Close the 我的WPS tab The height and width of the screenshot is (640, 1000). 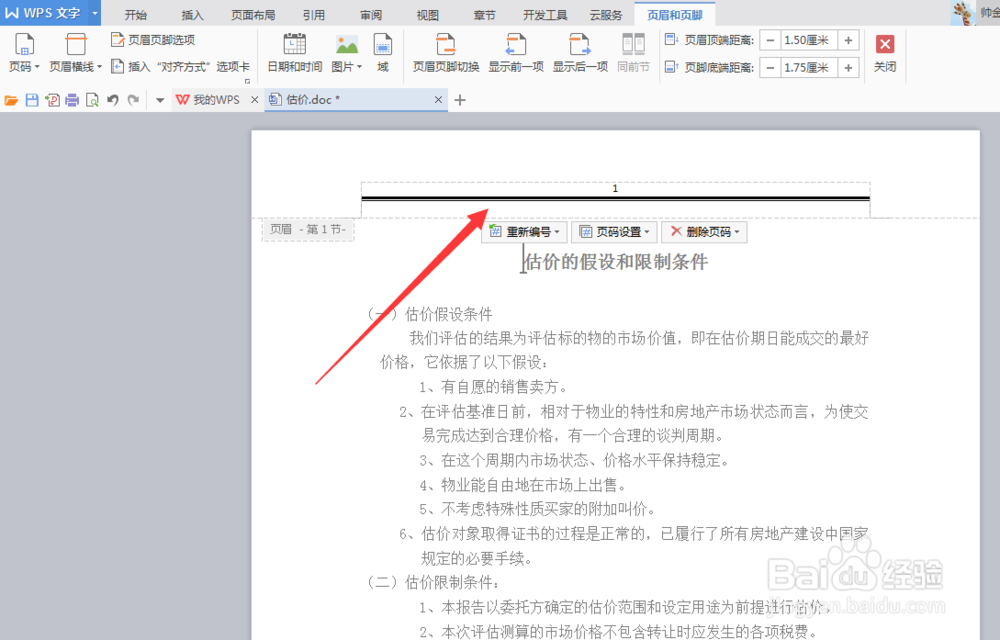[x=254, y=100]
